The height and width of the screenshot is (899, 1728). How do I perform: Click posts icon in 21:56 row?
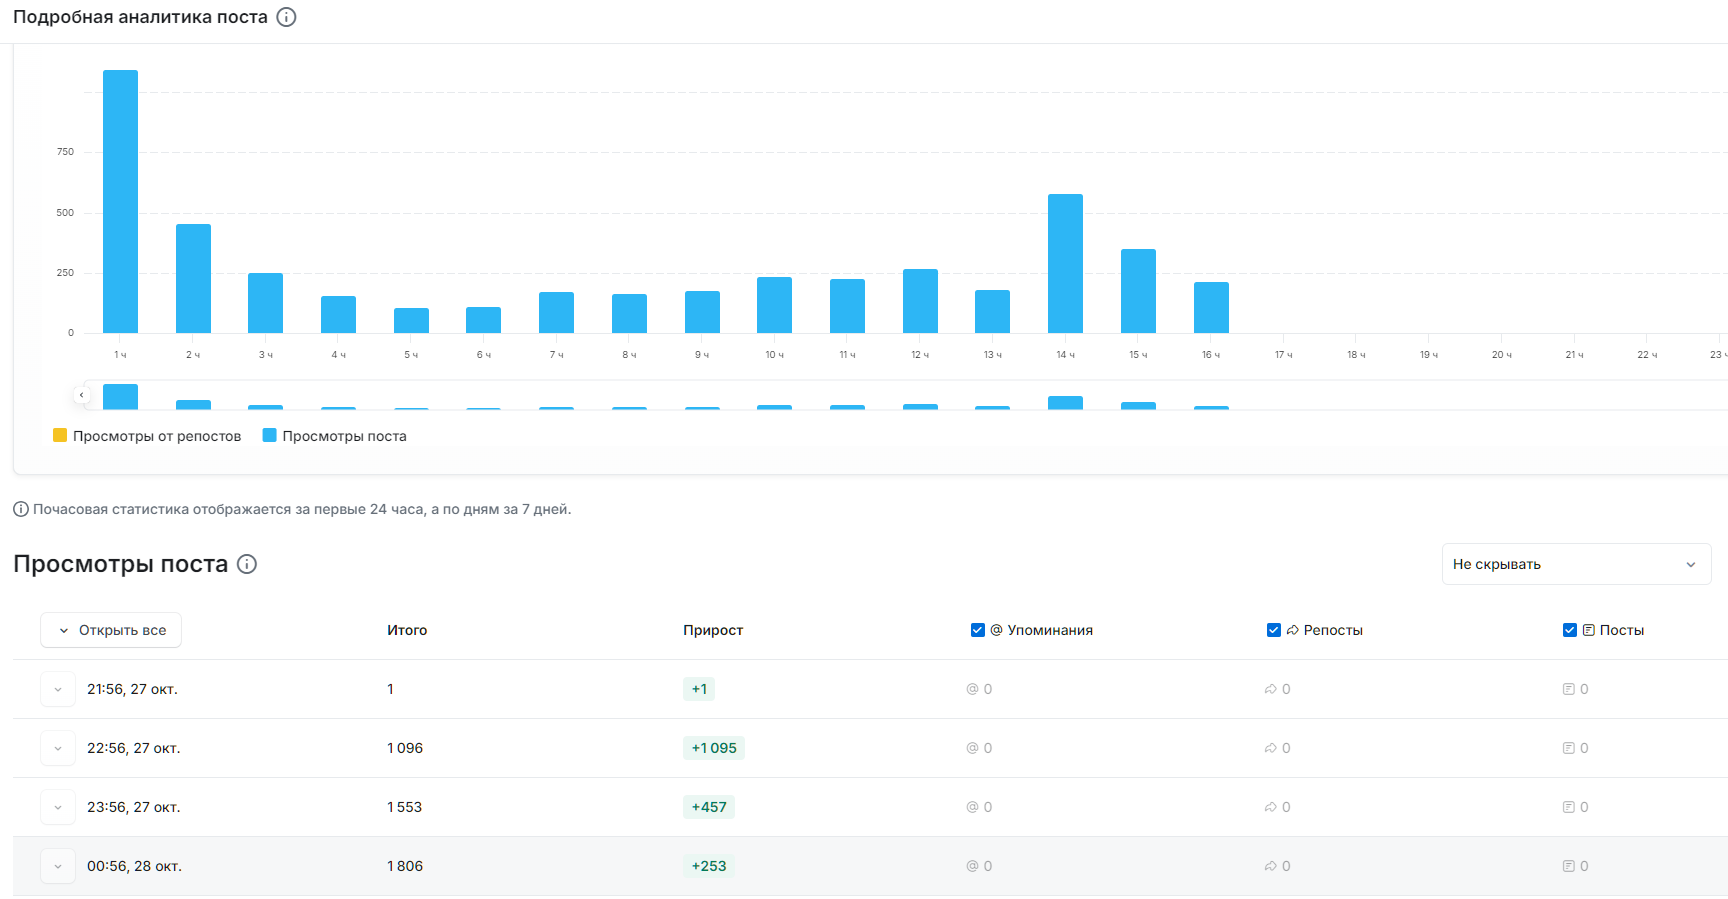[1569, 689]
